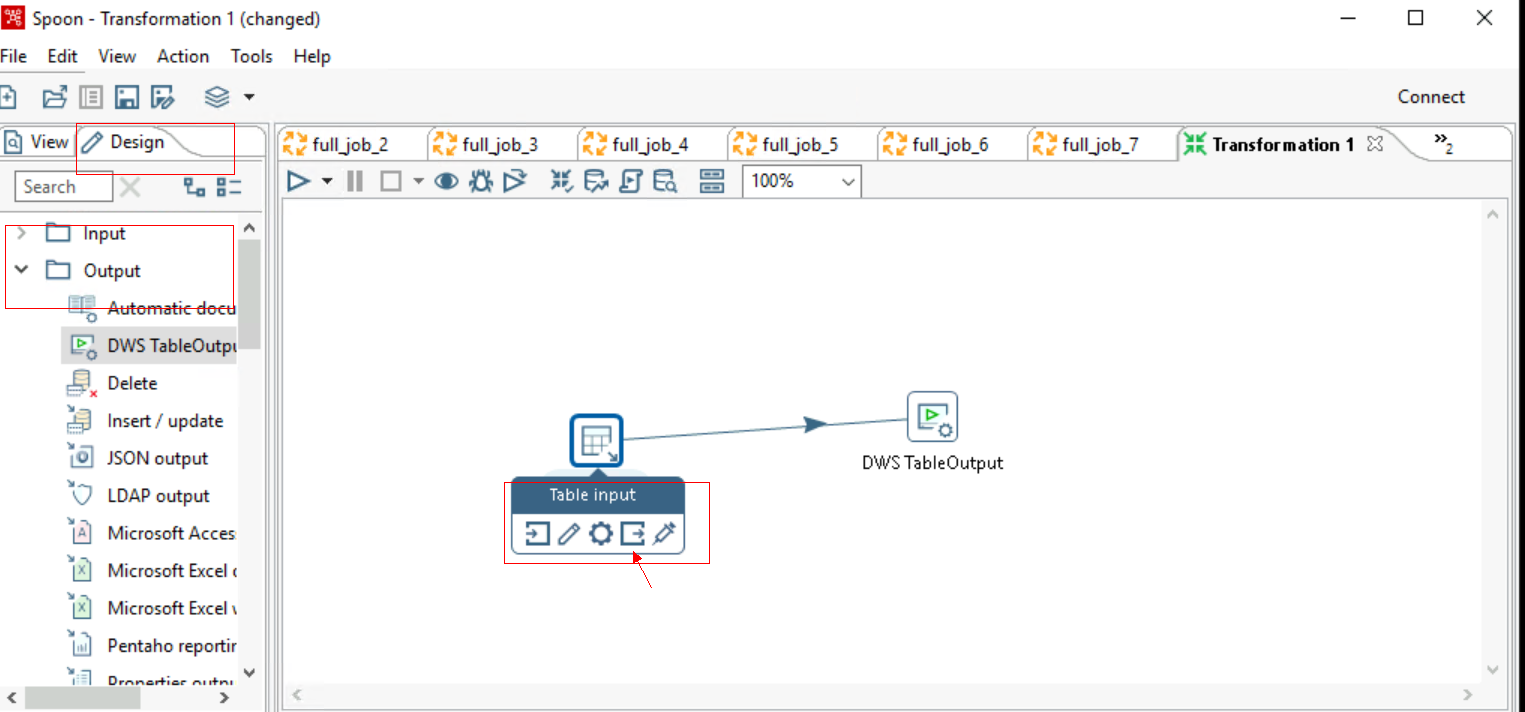Select the LDAP output step

click(138, 496)
